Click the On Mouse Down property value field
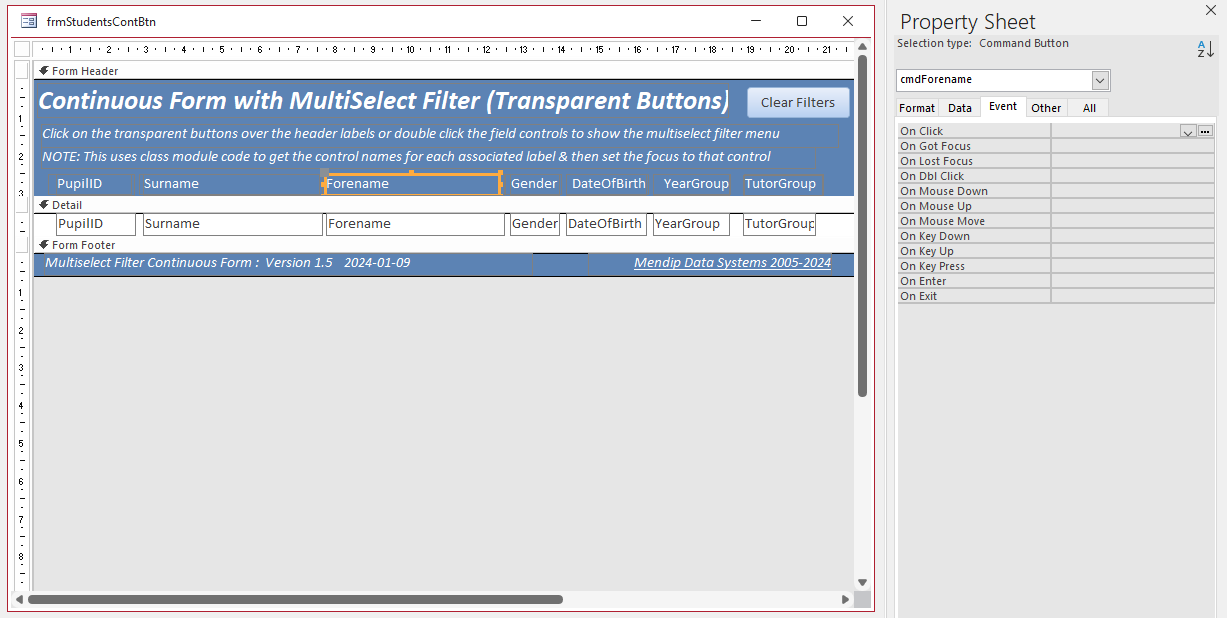Screen dimensions: 1227x618 tap(1133, 191)
